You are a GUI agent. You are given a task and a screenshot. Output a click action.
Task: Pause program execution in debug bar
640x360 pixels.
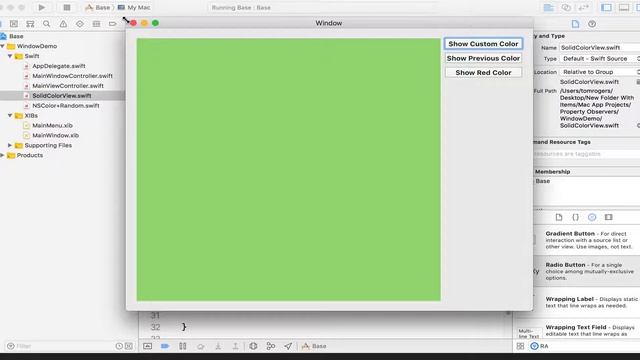tap(182, 346)
